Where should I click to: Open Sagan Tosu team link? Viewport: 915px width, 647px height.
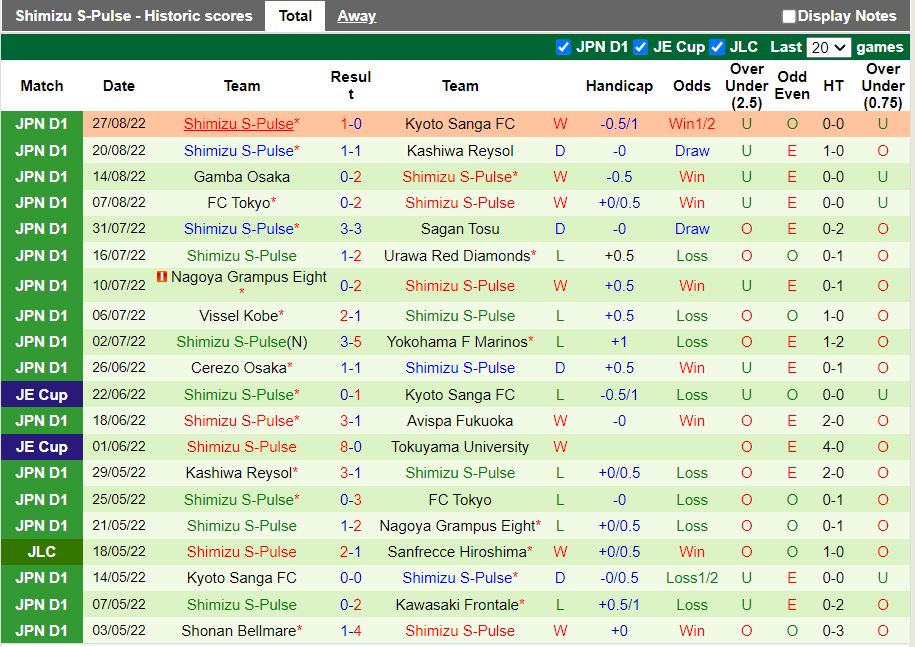tap(460, 229)
